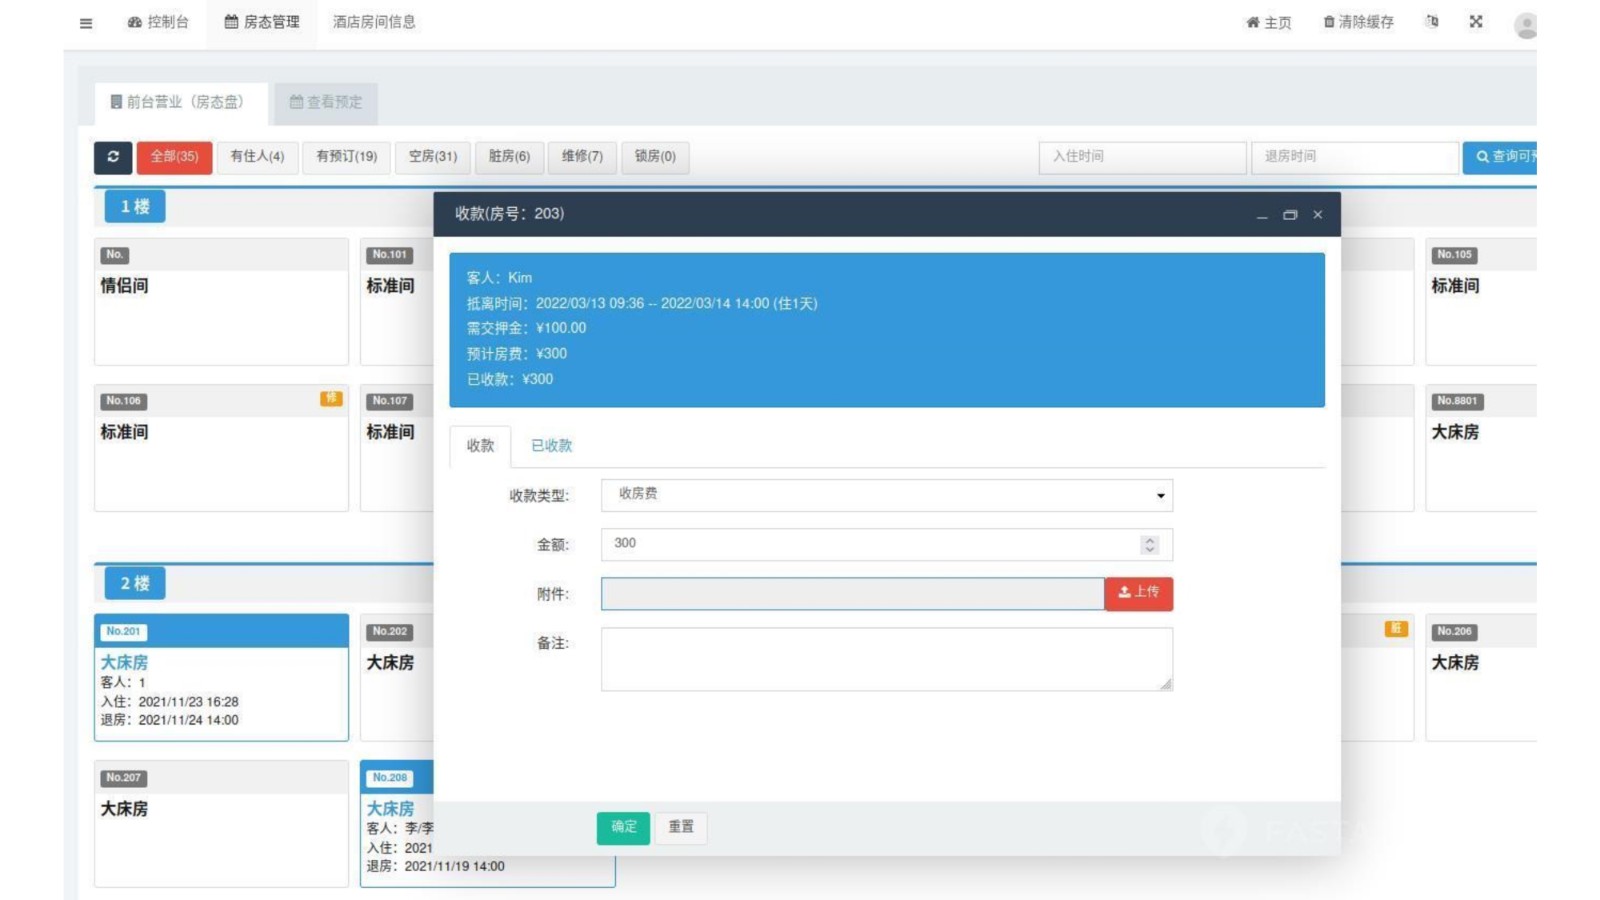
Task: Filter rooms by 全部(35)
Action: point(174,157)
